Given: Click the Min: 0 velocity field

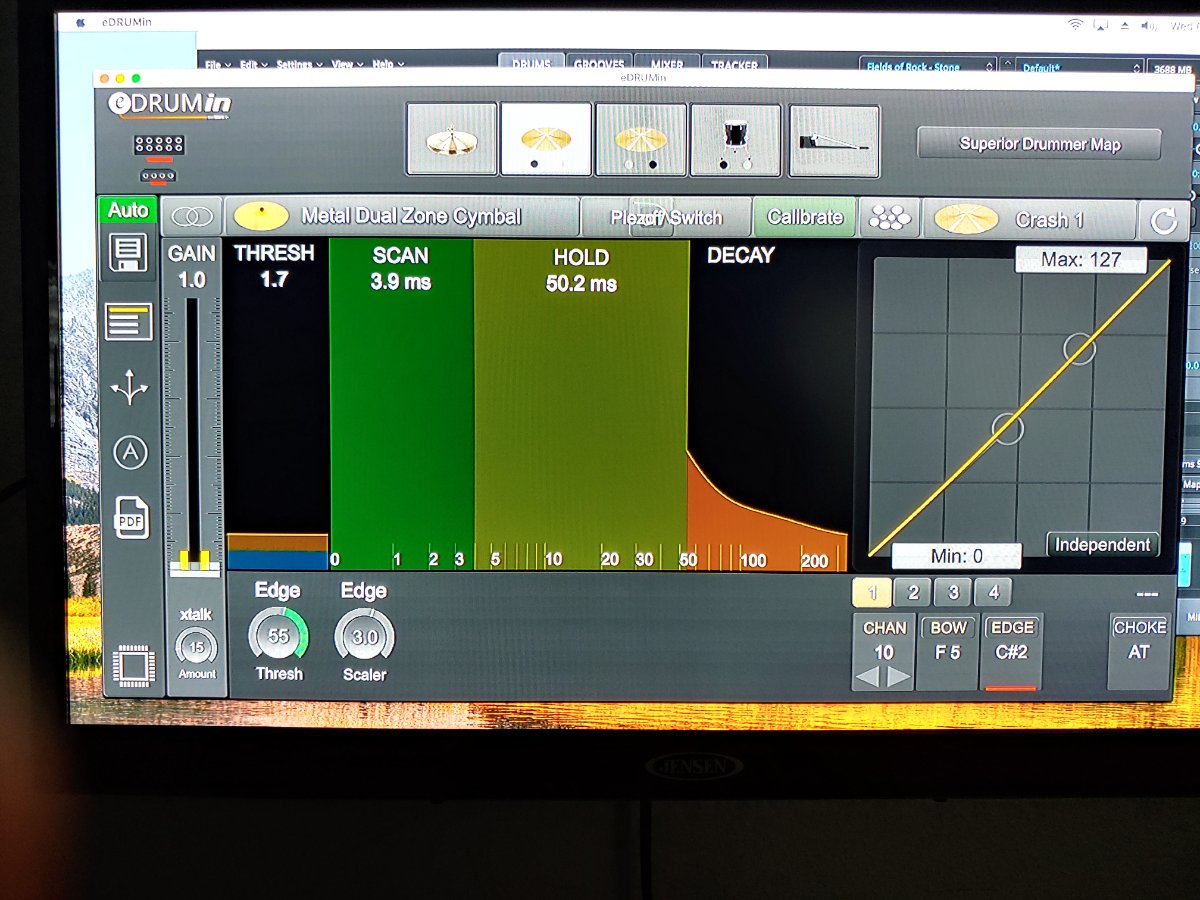Looking at the screenshot, I should 956,556.
